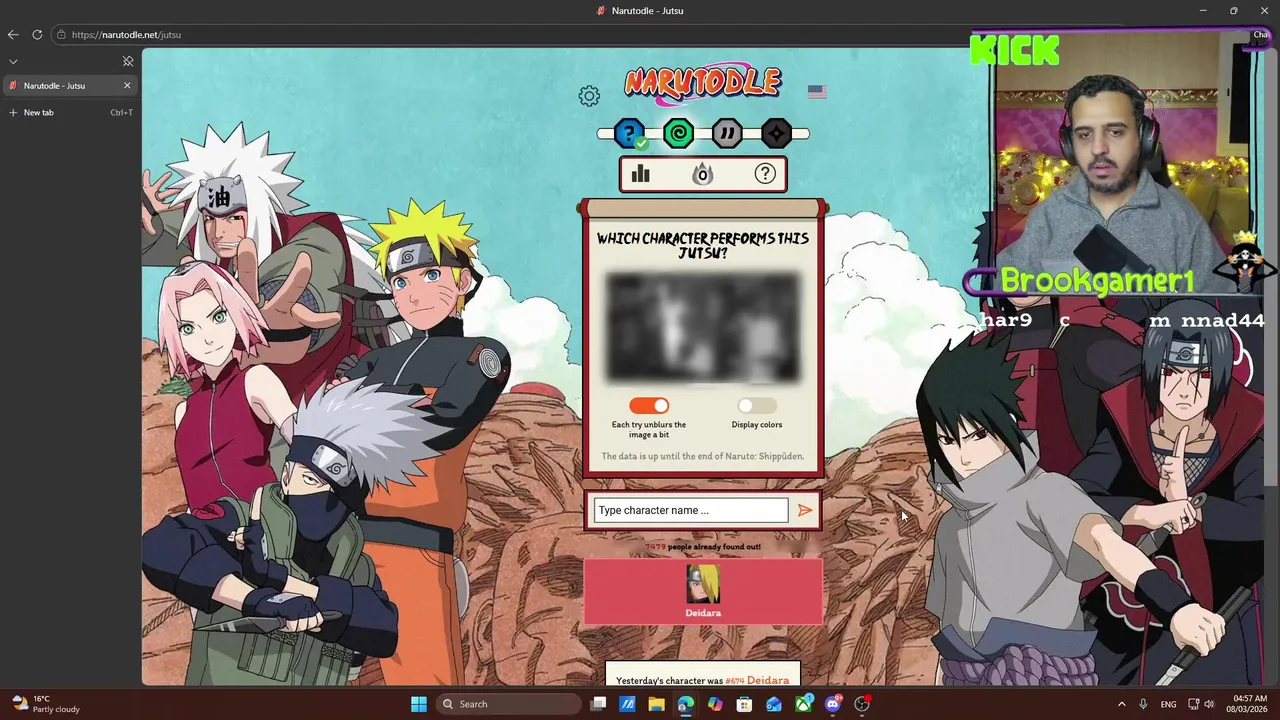
Task: Focus the 'Type character name' input field
Action: tap(691, 510)
